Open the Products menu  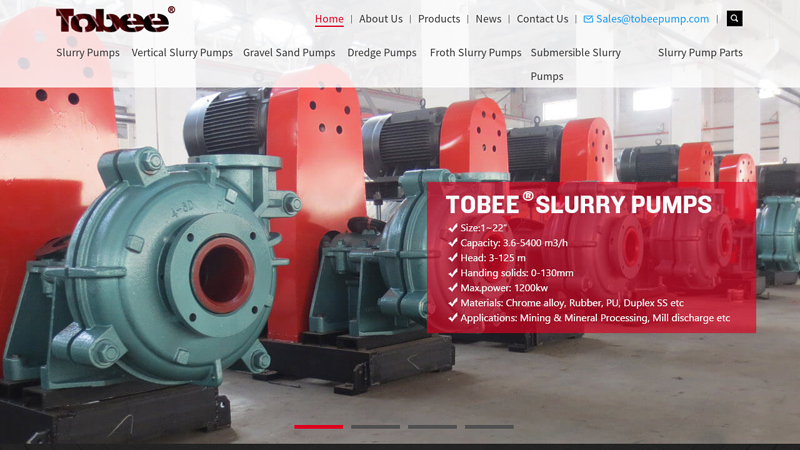pos(439,19)
